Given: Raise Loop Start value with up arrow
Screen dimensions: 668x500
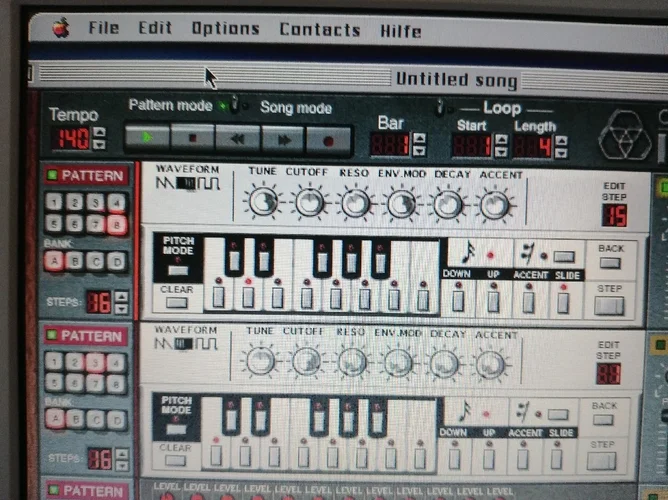Looking at the screenshot, I should point(501,139).
